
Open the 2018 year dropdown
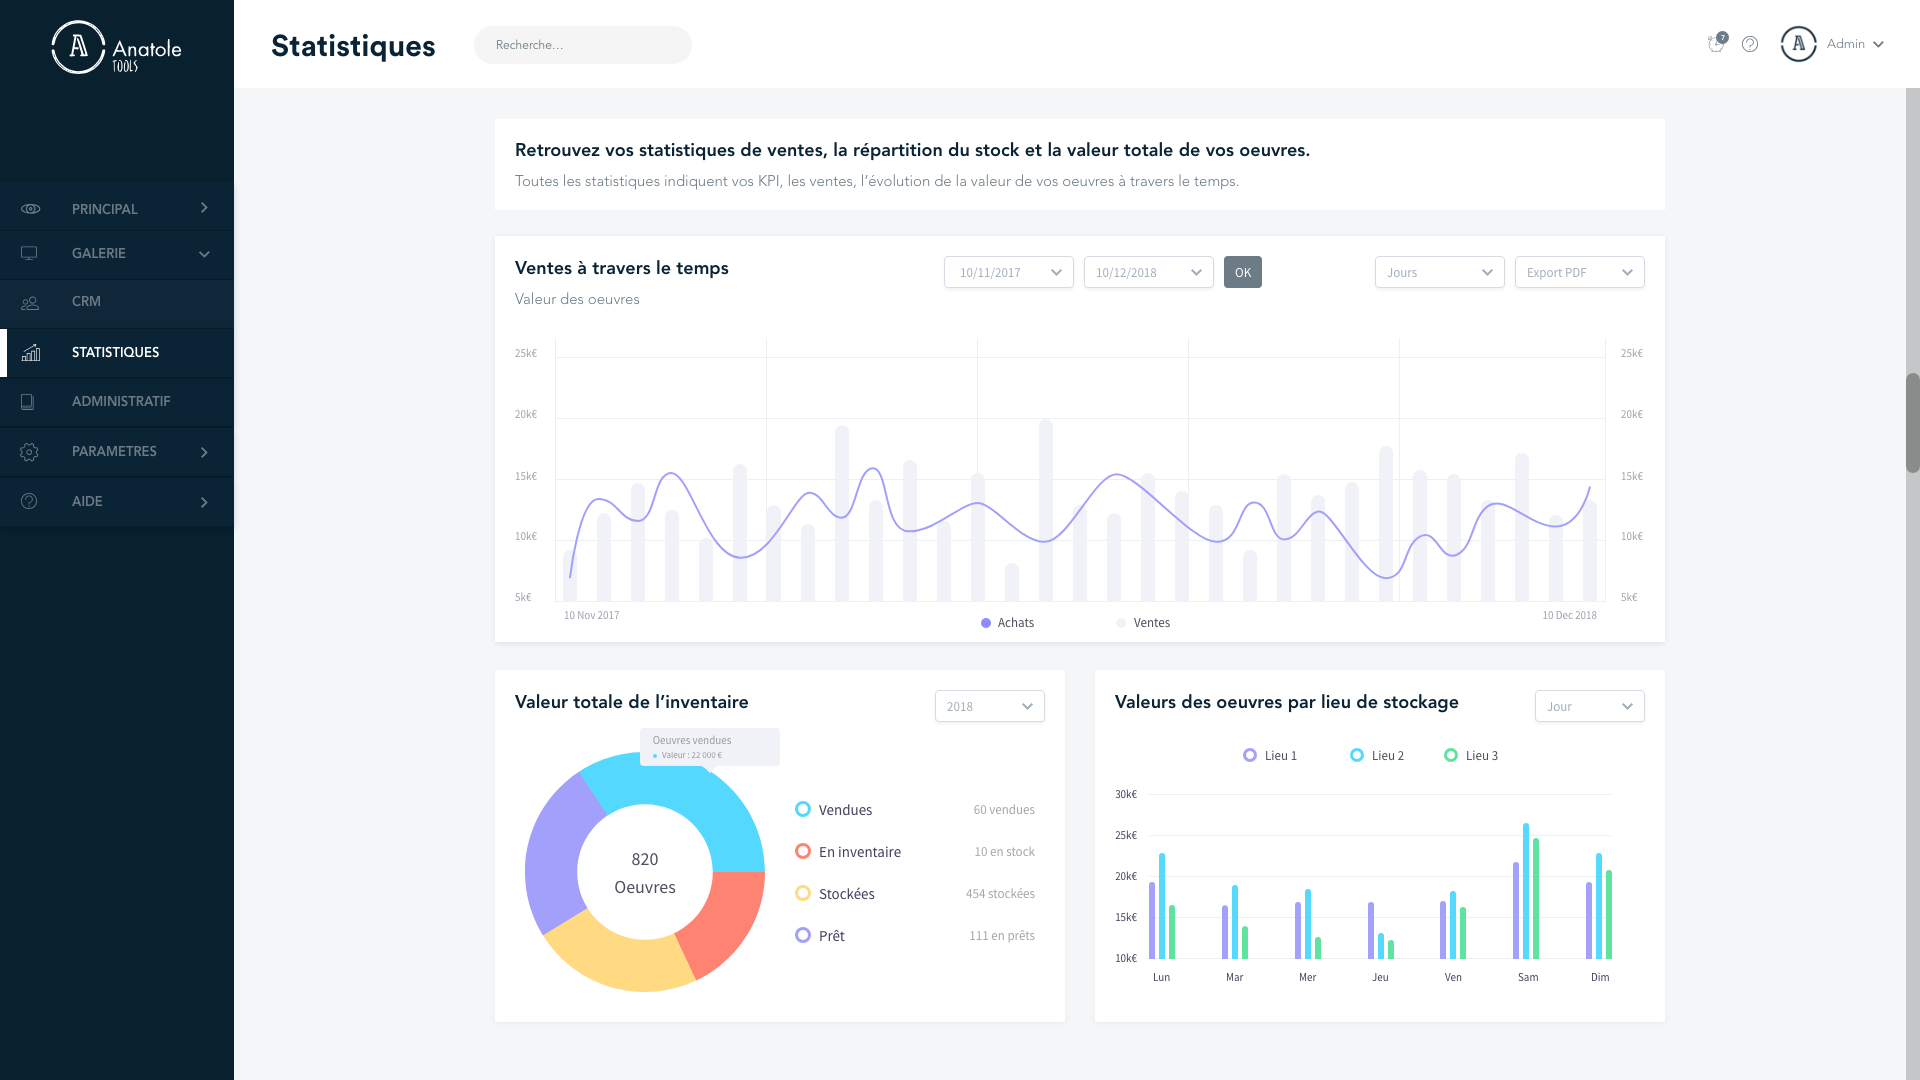(x=989, y=706)
